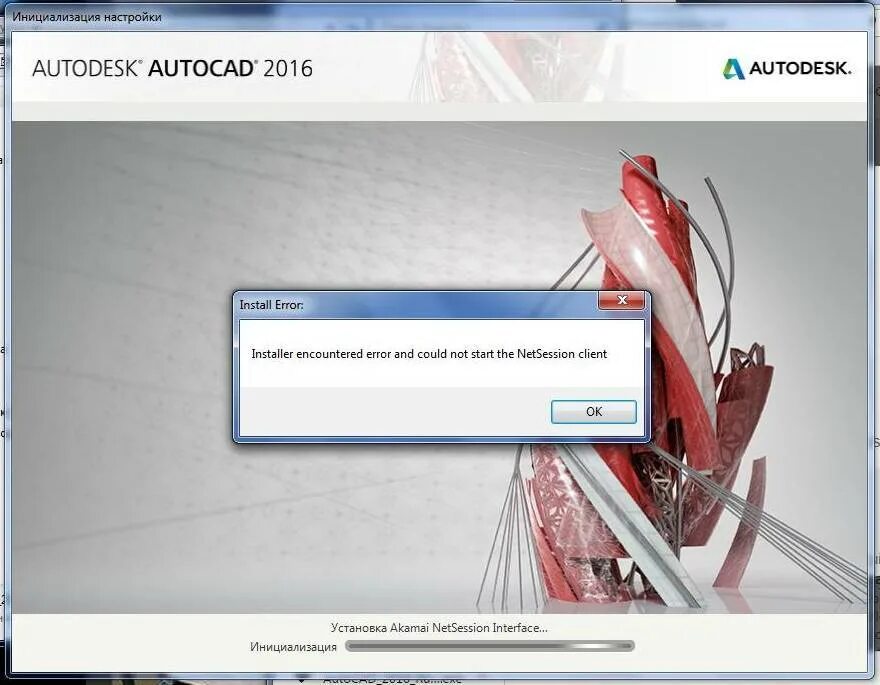Click the 'Инициализация настройки' window title
Viewport: 880px width, 685px height.
87,17
